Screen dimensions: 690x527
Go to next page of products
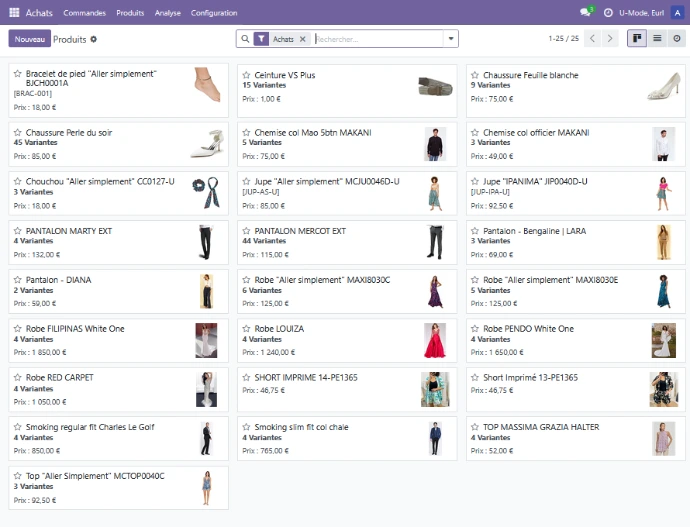(609, 39)
